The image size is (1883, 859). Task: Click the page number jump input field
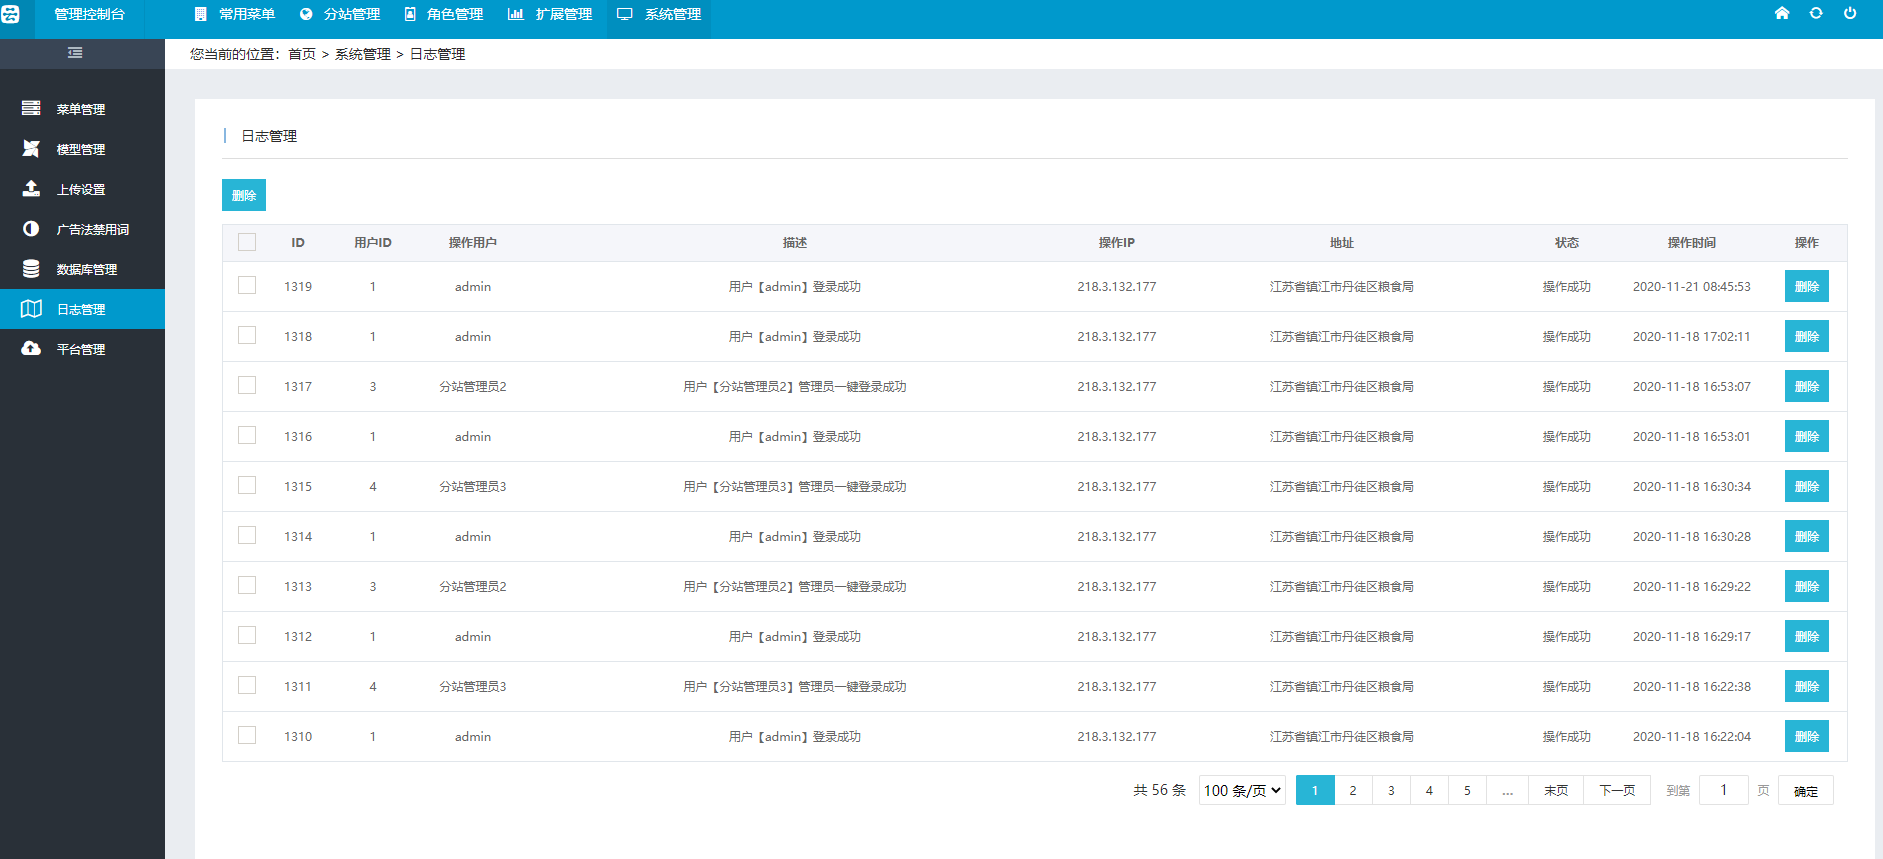click(1723, 790)
